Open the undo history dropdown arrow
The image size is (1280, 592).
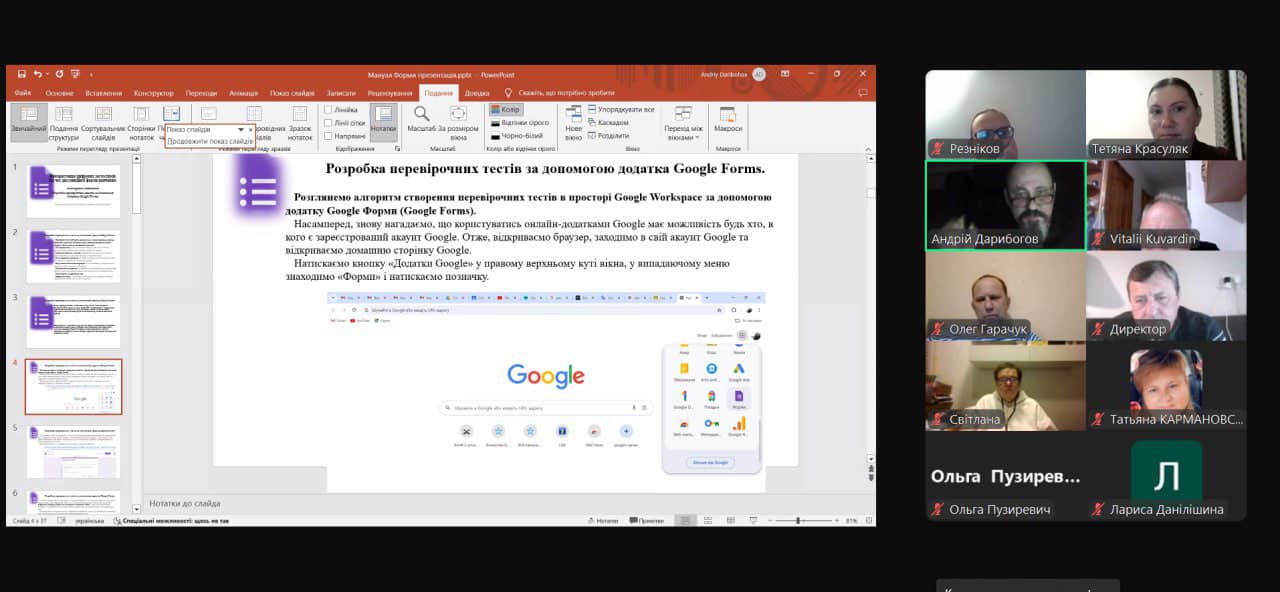click(x=48, y=74)
